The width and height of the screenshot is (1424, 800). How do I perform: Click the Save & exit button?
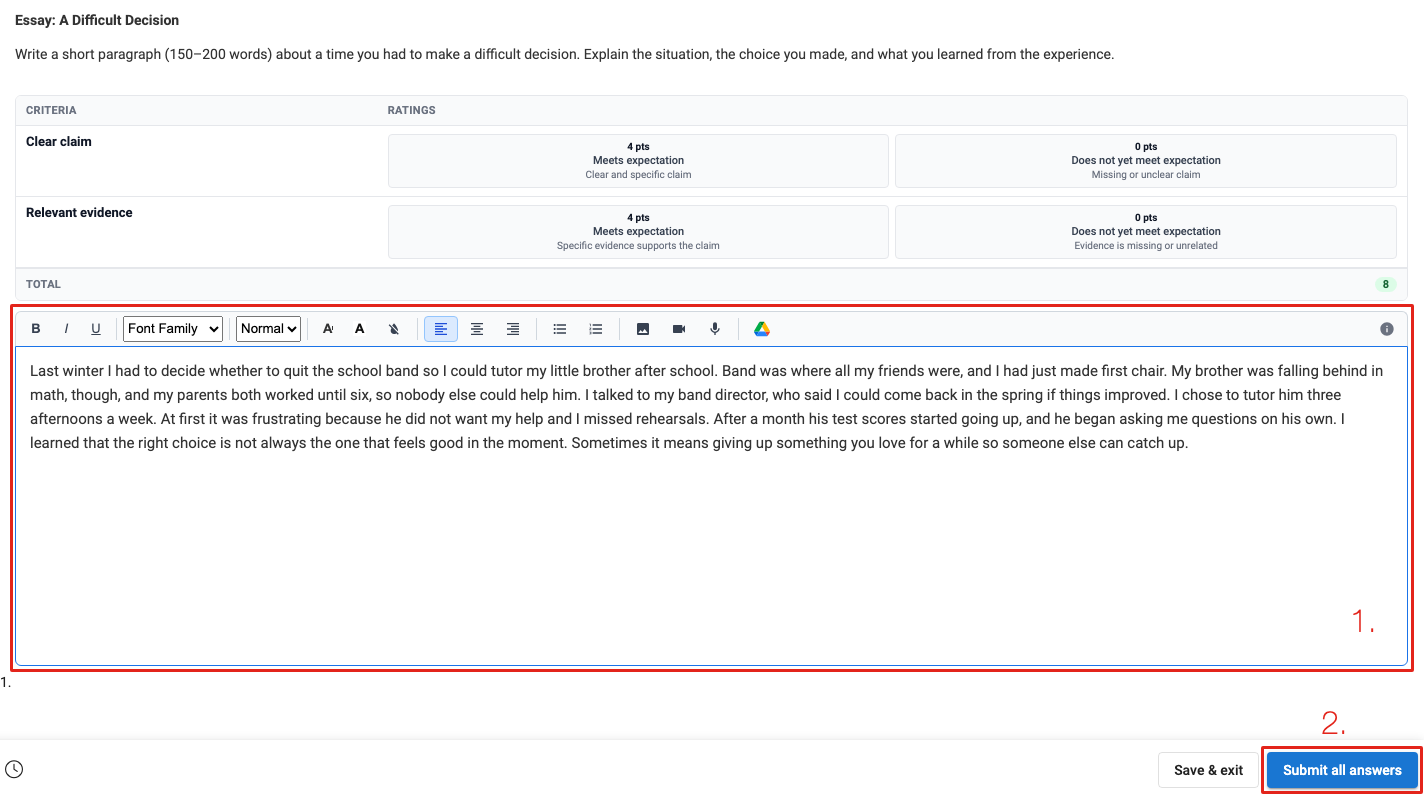pos(1208,770)
